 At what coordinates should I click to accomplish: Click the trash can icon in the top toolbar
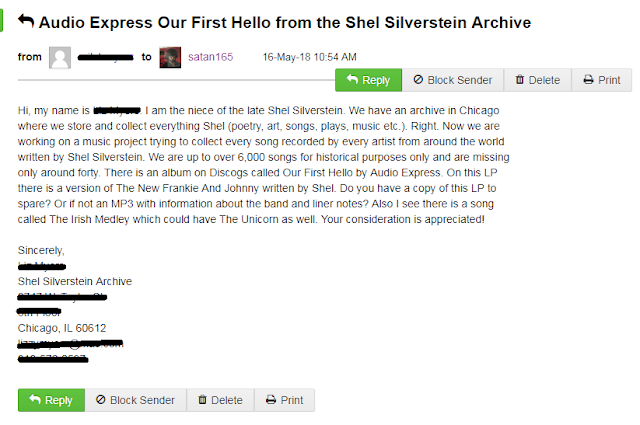pos(520,80)
